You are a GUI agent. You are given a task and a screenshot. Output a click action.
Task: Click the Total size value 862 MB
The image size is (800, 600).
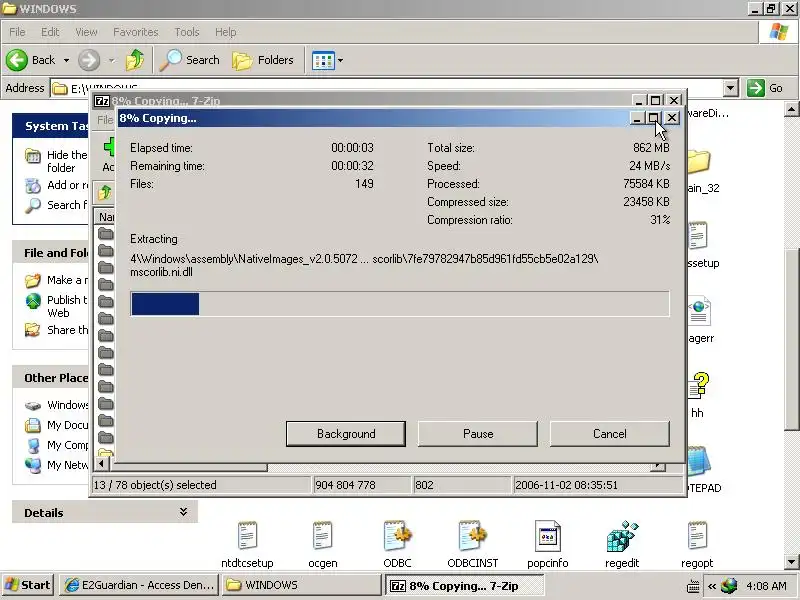pos(651,147)
